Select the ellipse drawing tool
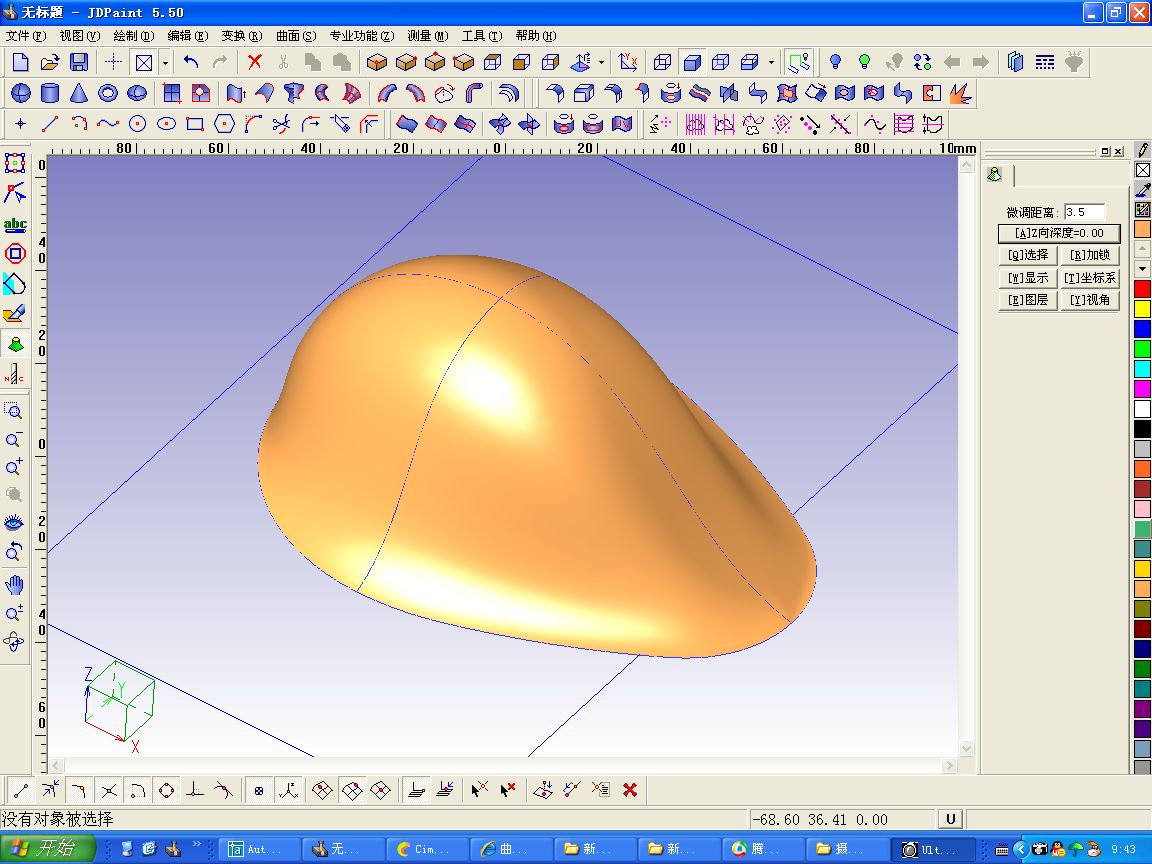This screenshot has height=864, width=1152. pos(166,124)
